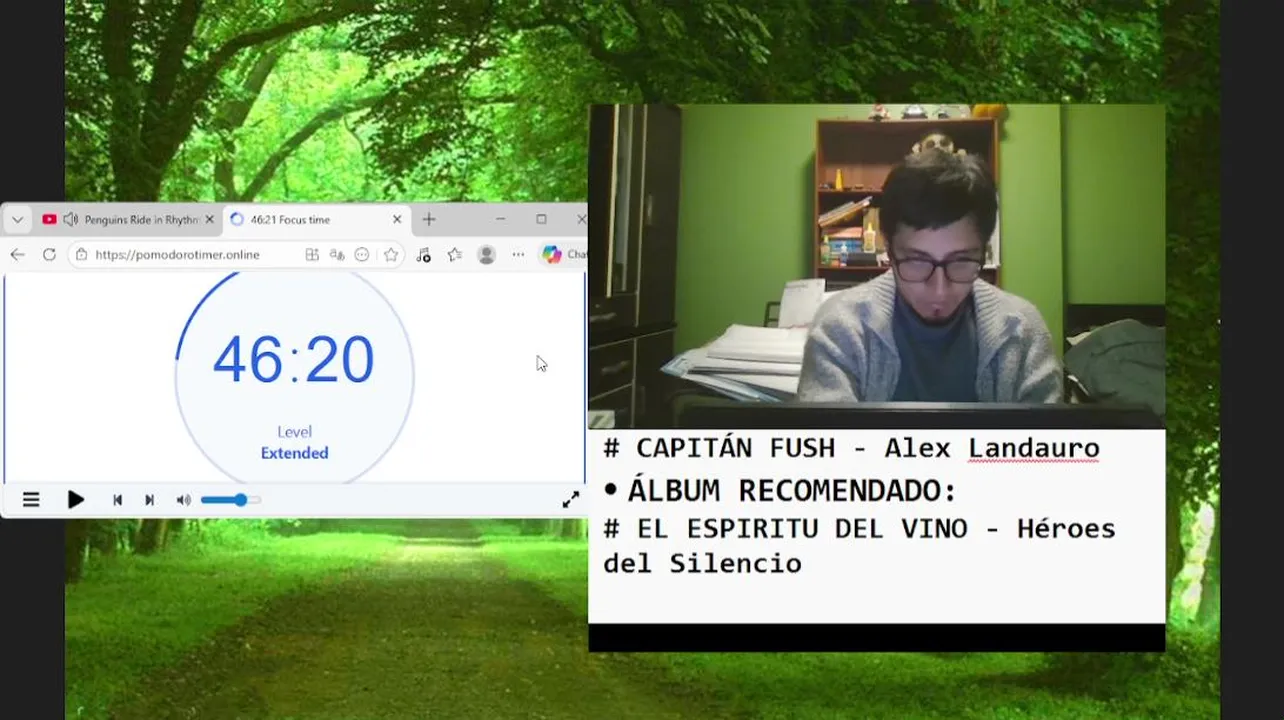The image size is (1284, 720).
Task: Open Edge settings and more menu
Action: pos(518,255)
